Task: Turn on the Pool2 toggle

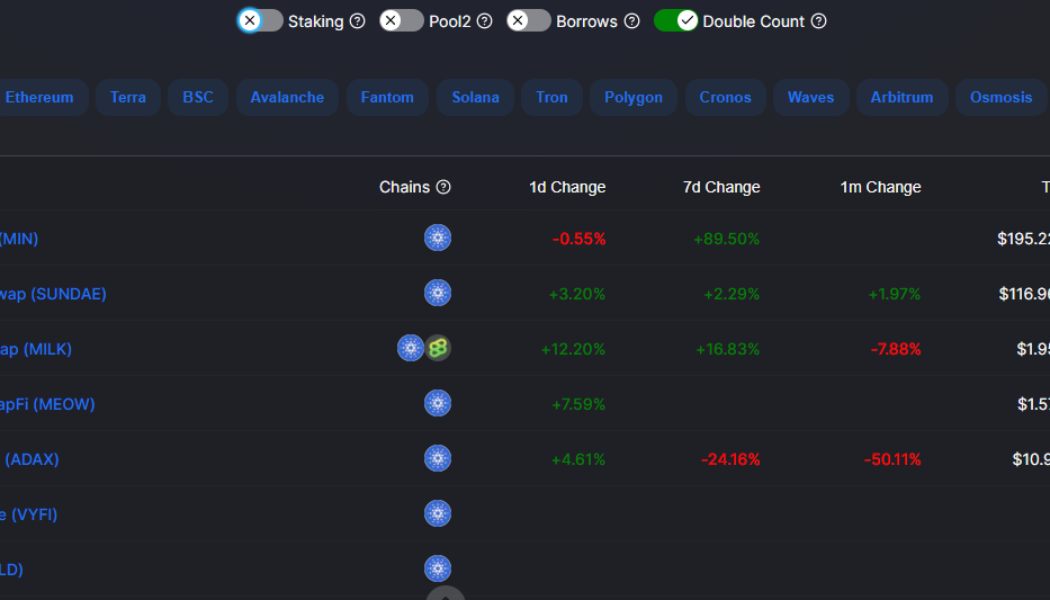Action: 402,21
